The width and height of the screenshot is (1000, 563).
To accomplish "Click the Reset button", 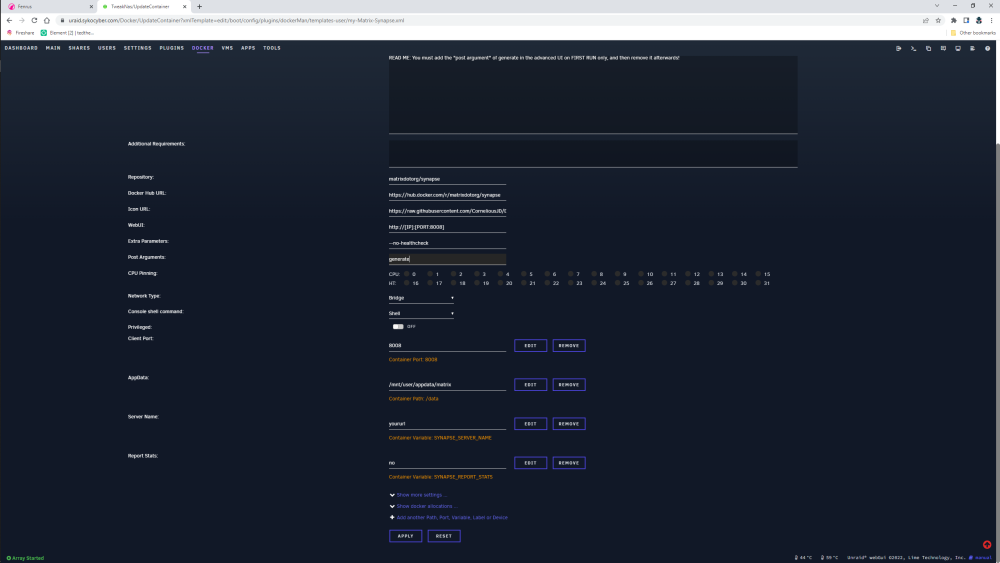I will point(444,536).
